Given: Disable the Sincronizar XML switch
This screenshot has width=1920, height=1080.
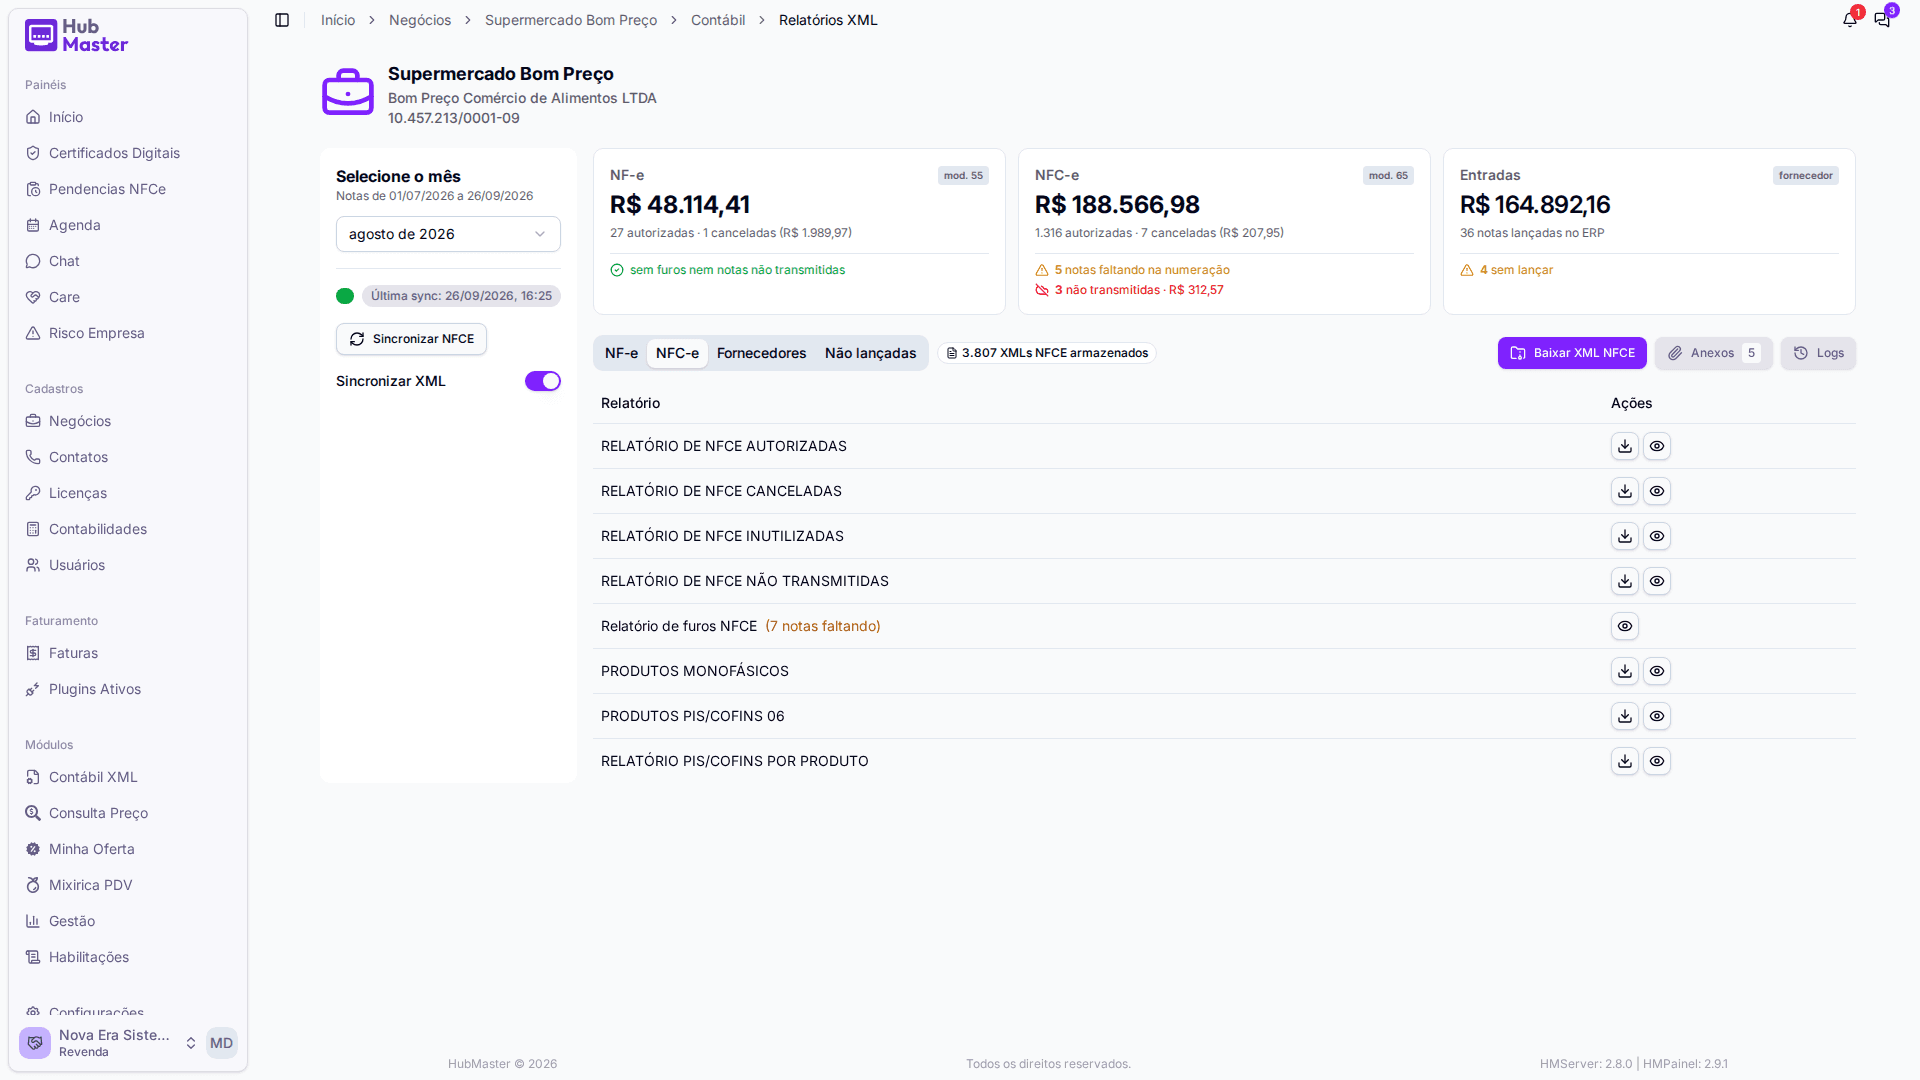Looking at the screenshot, I should [x=543, y=381].
